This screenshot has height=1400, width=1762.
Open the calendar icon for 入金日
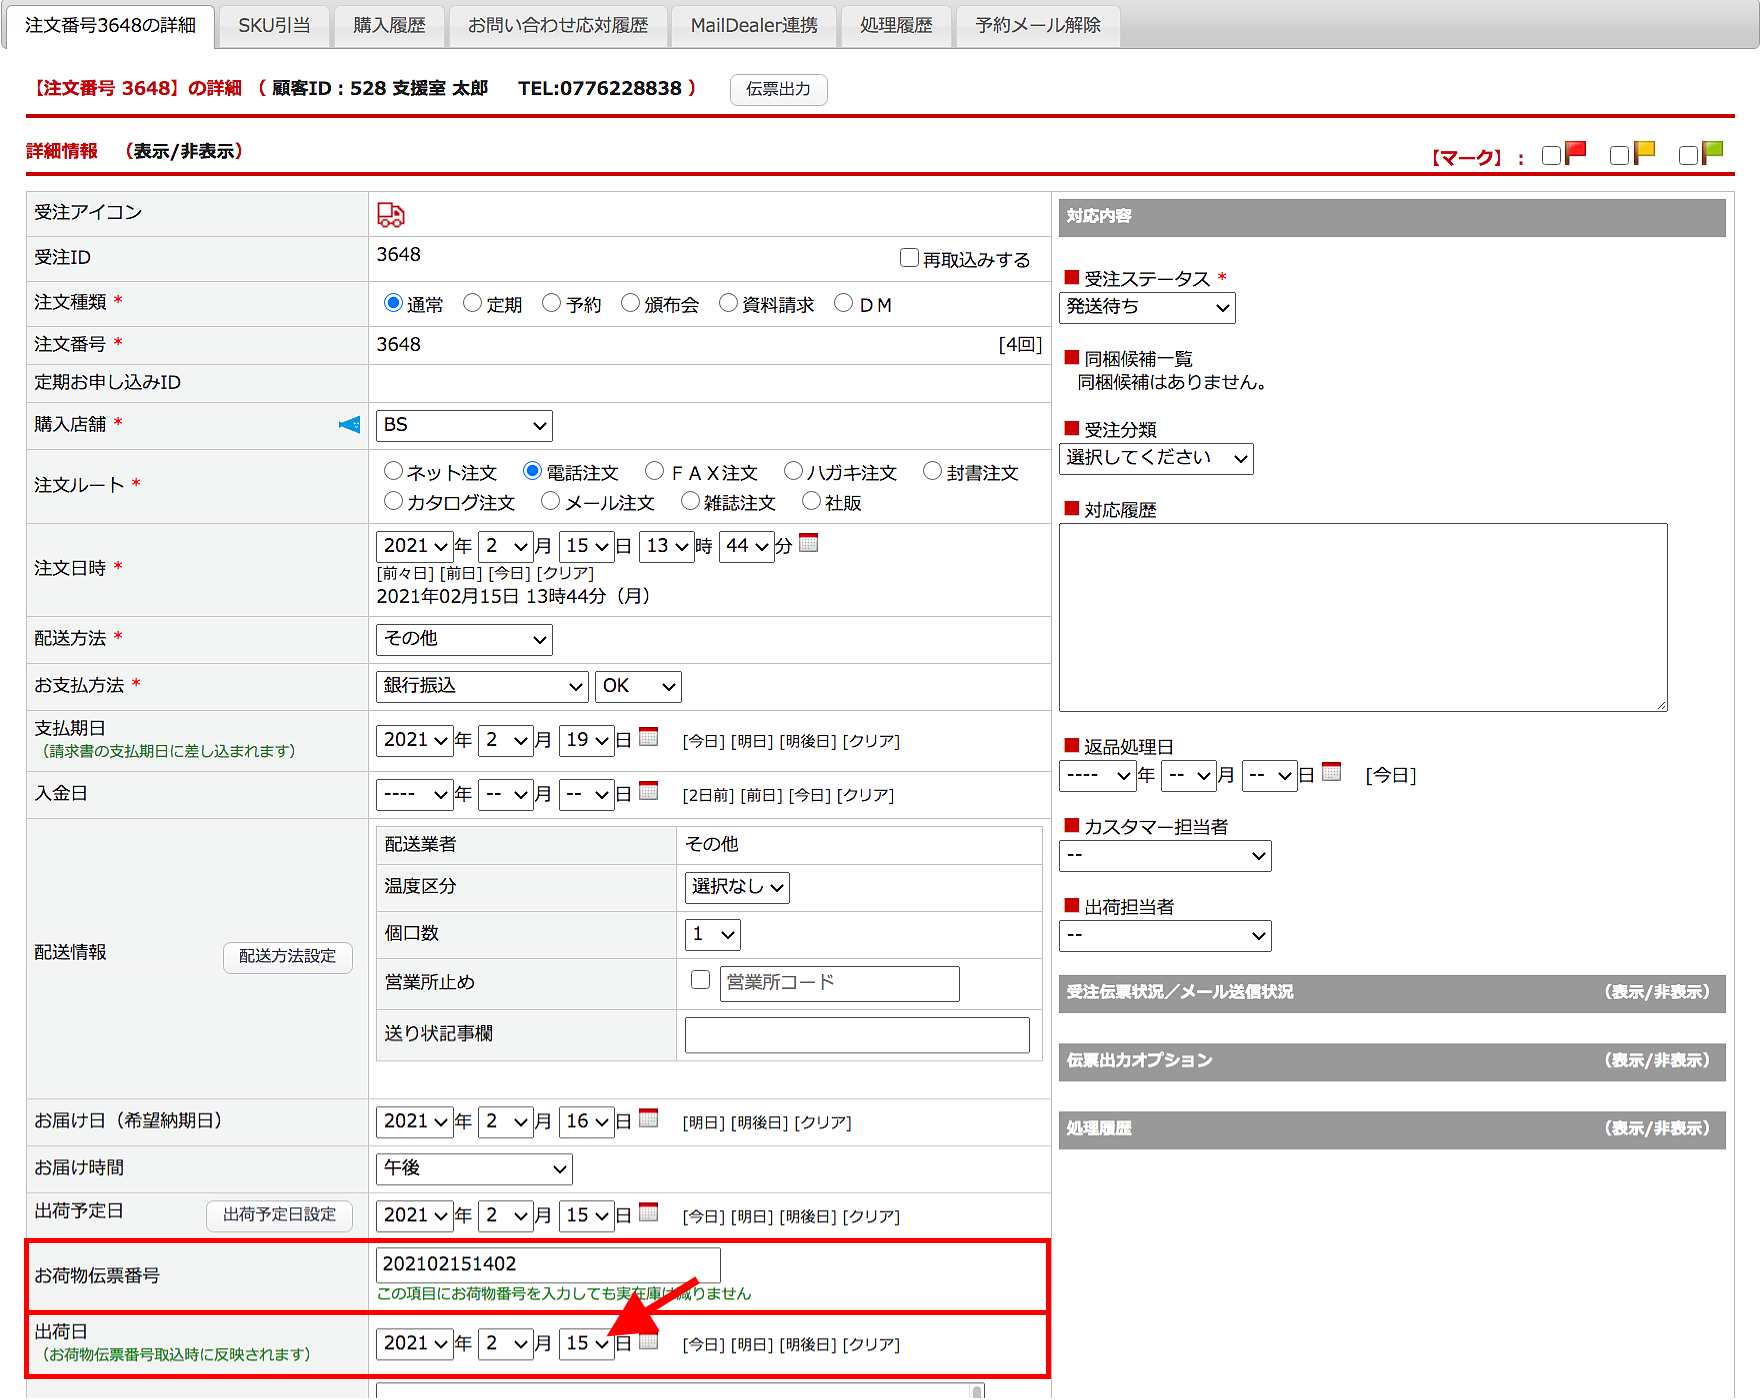click(x=649, y=791)
